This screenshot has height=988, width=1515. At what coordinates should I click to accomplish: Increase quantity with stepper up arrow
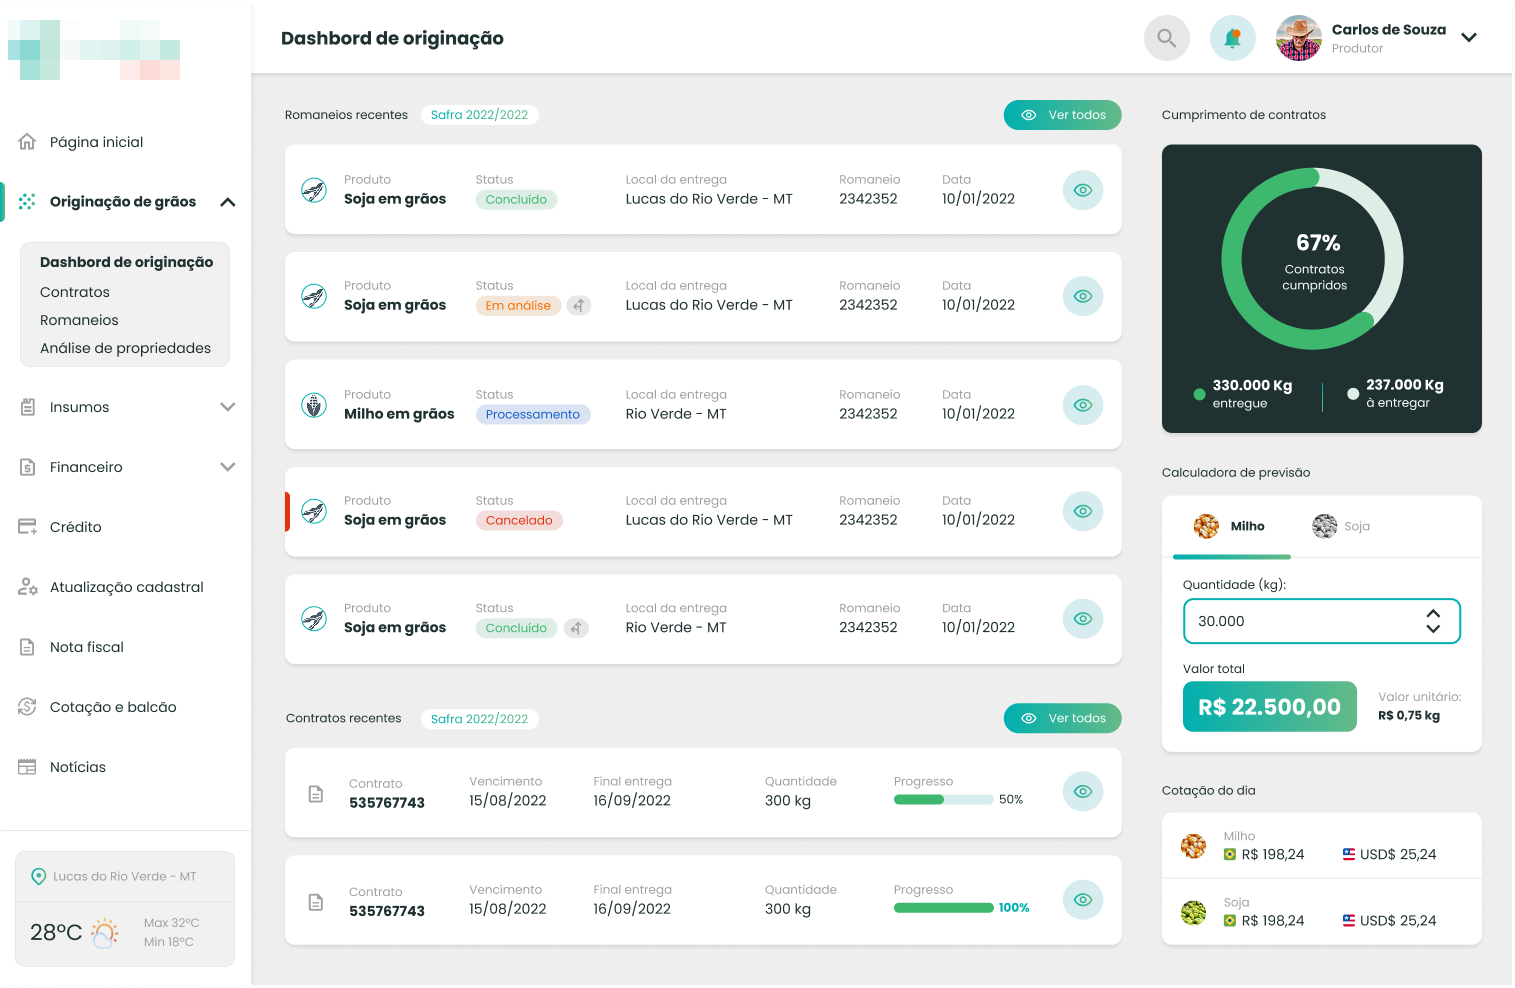click(1433, 613)
